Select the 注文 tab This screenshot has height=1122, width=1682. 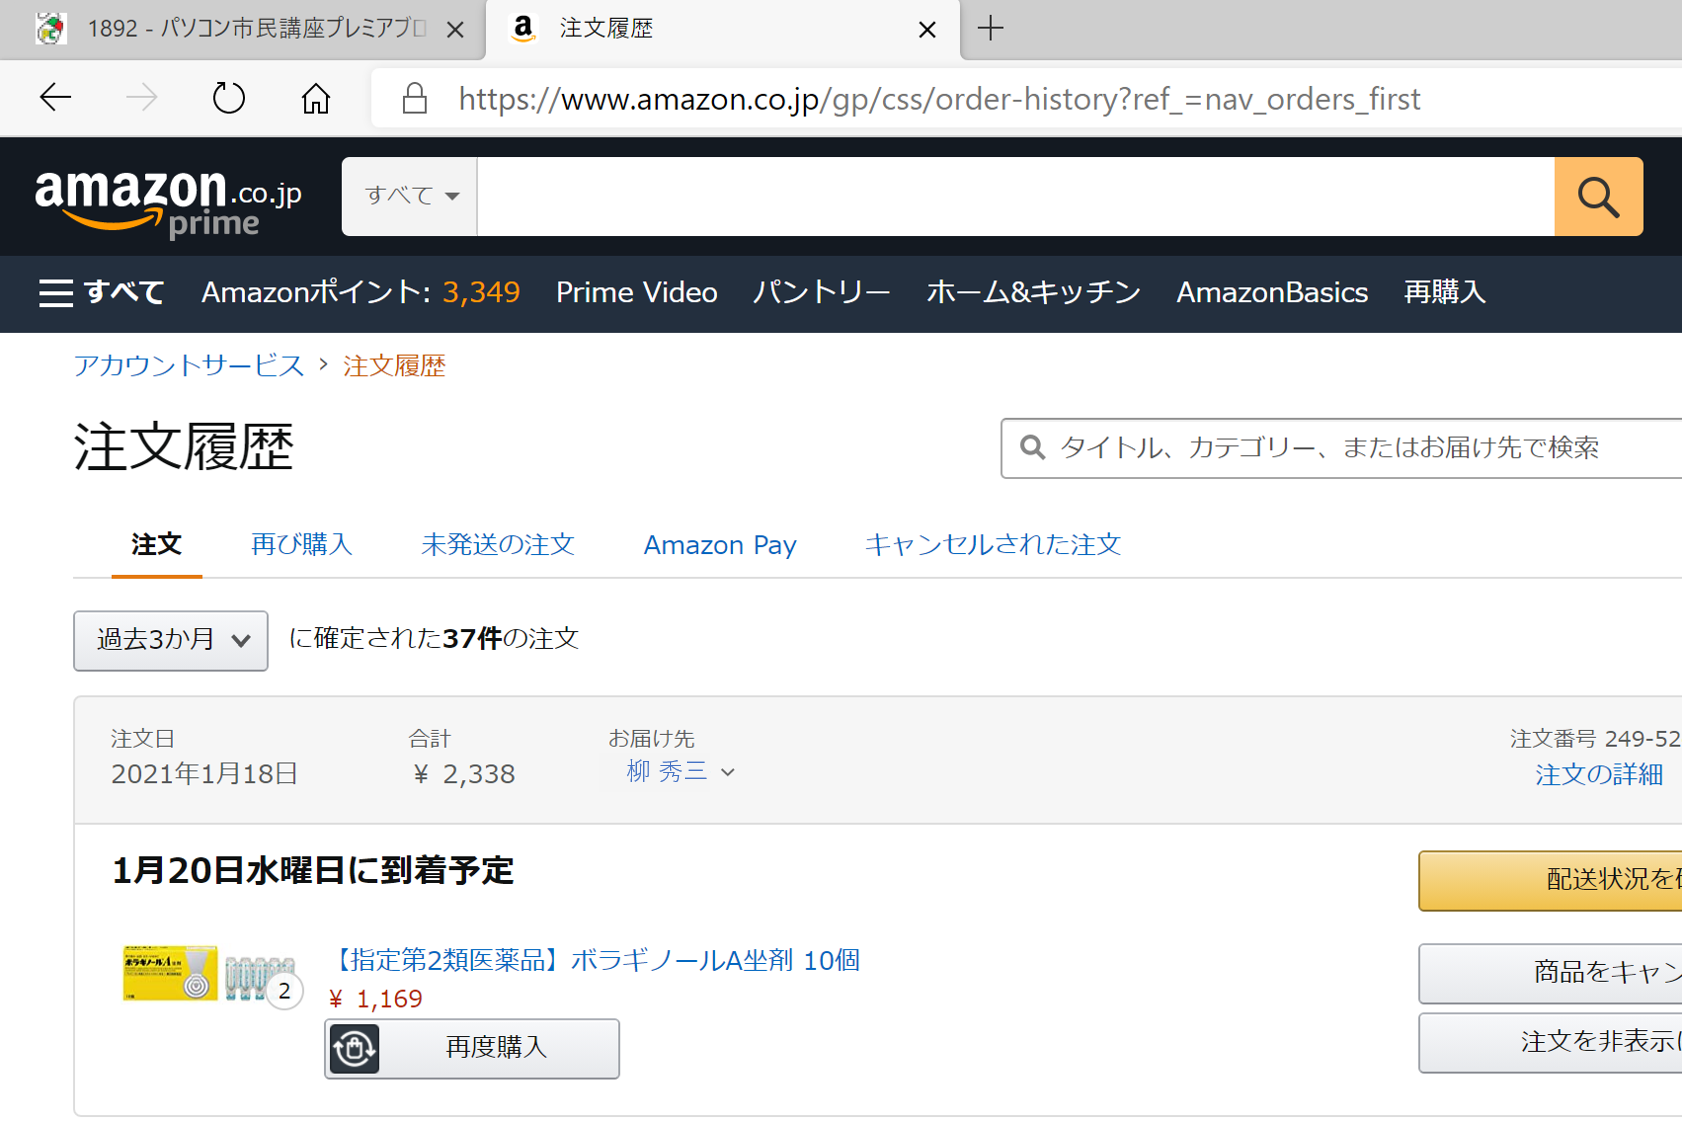(156, 544)
